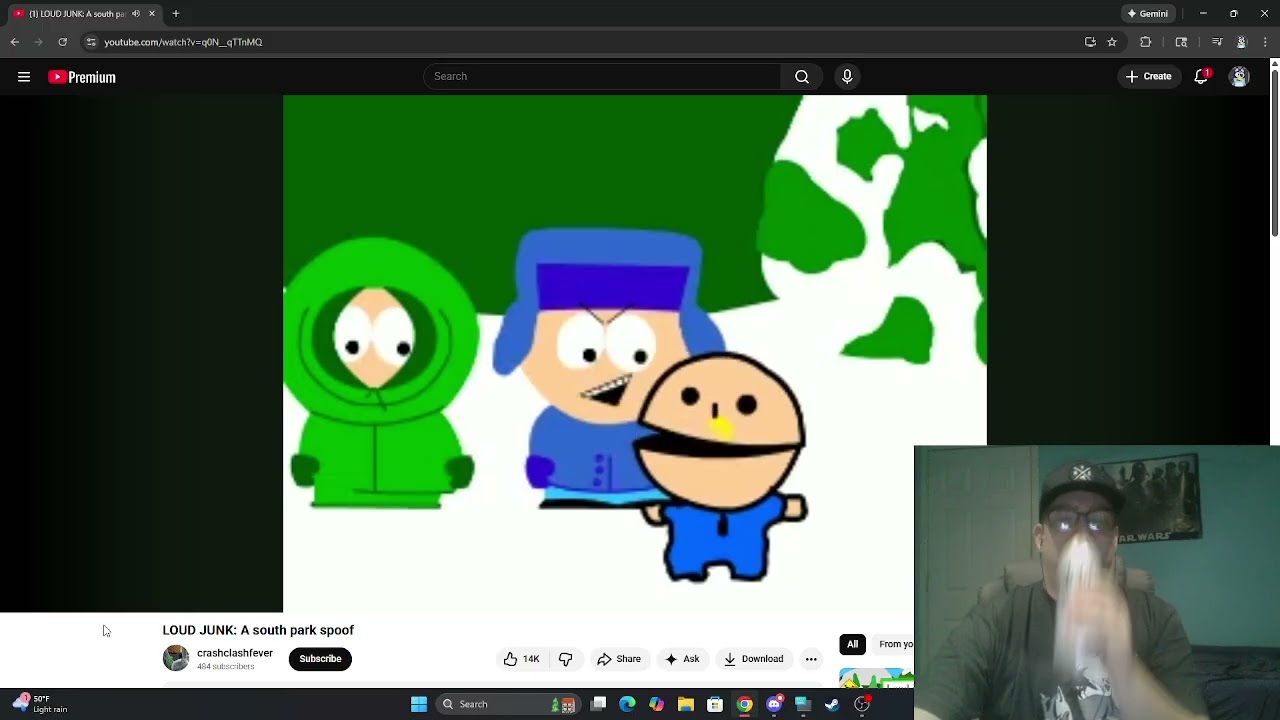
Task: Open OBS Studio from taskbar
Action: click(862, 704)
